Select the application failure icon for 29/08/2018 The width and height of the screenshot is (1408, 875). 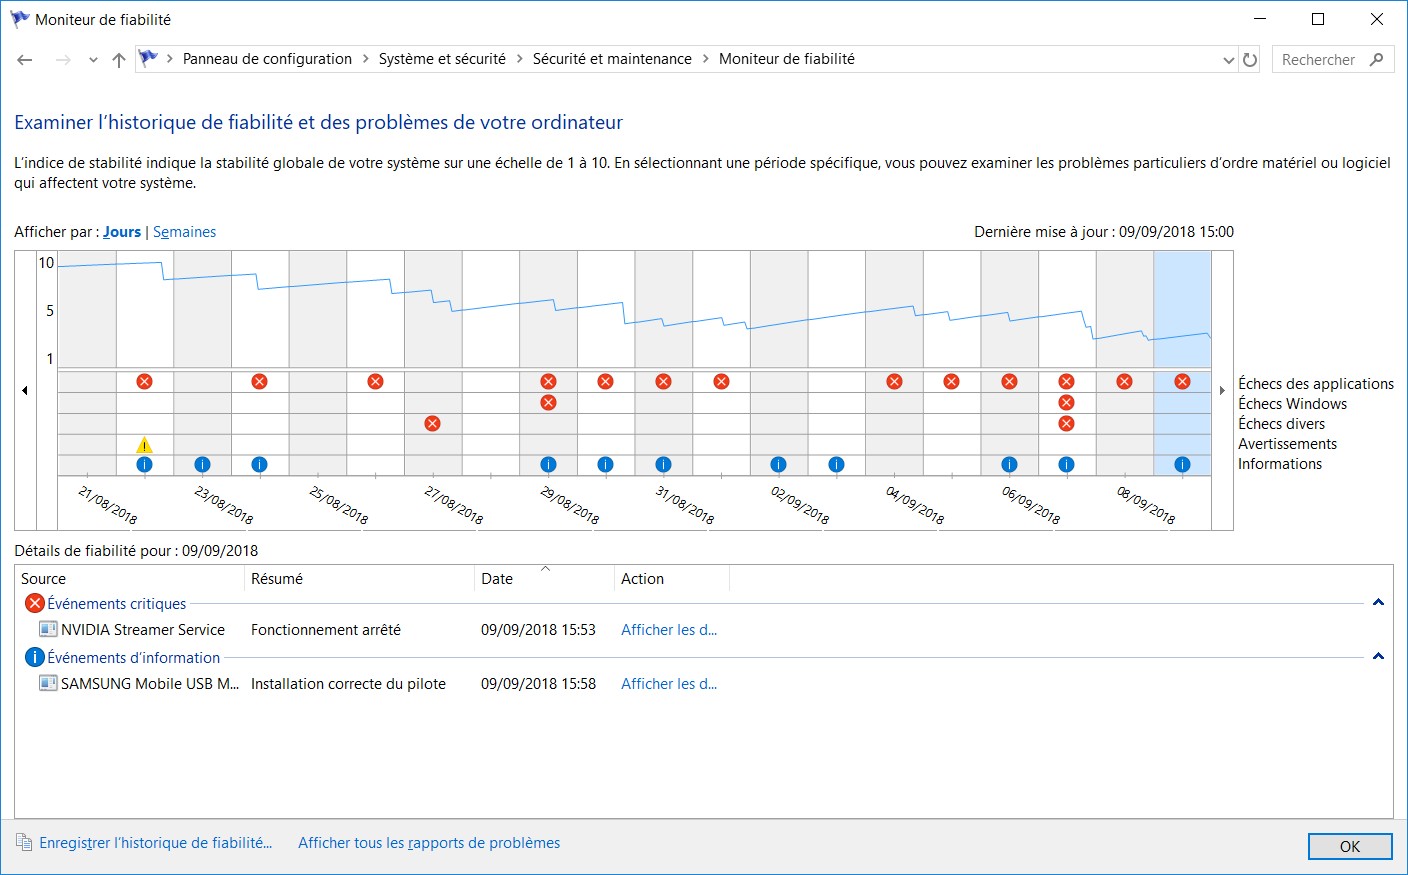click(548, 381)
